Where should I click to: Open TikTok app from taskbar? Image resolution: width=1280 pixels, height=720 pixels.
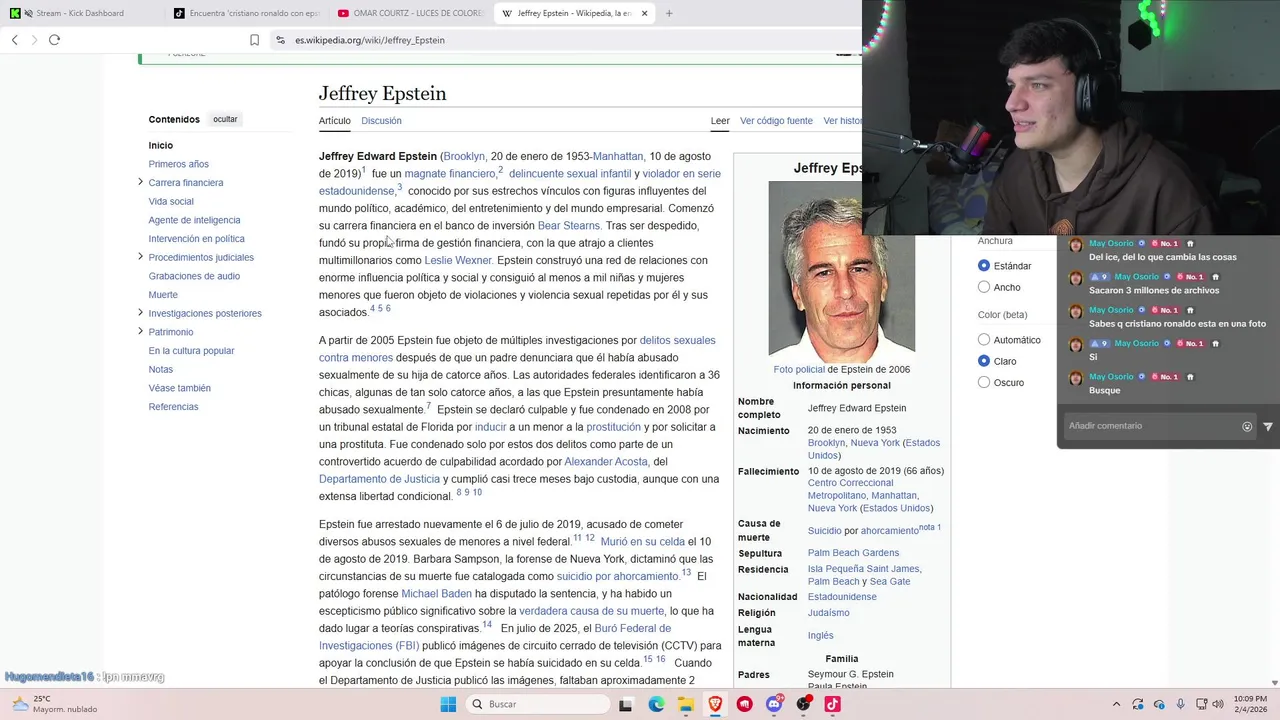[x=832, y=704]
